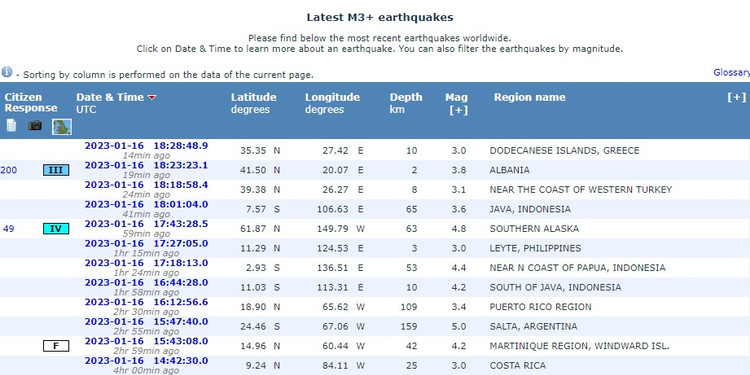
Task: Click the map thumbnail icon in header
Action: point(62,127)
